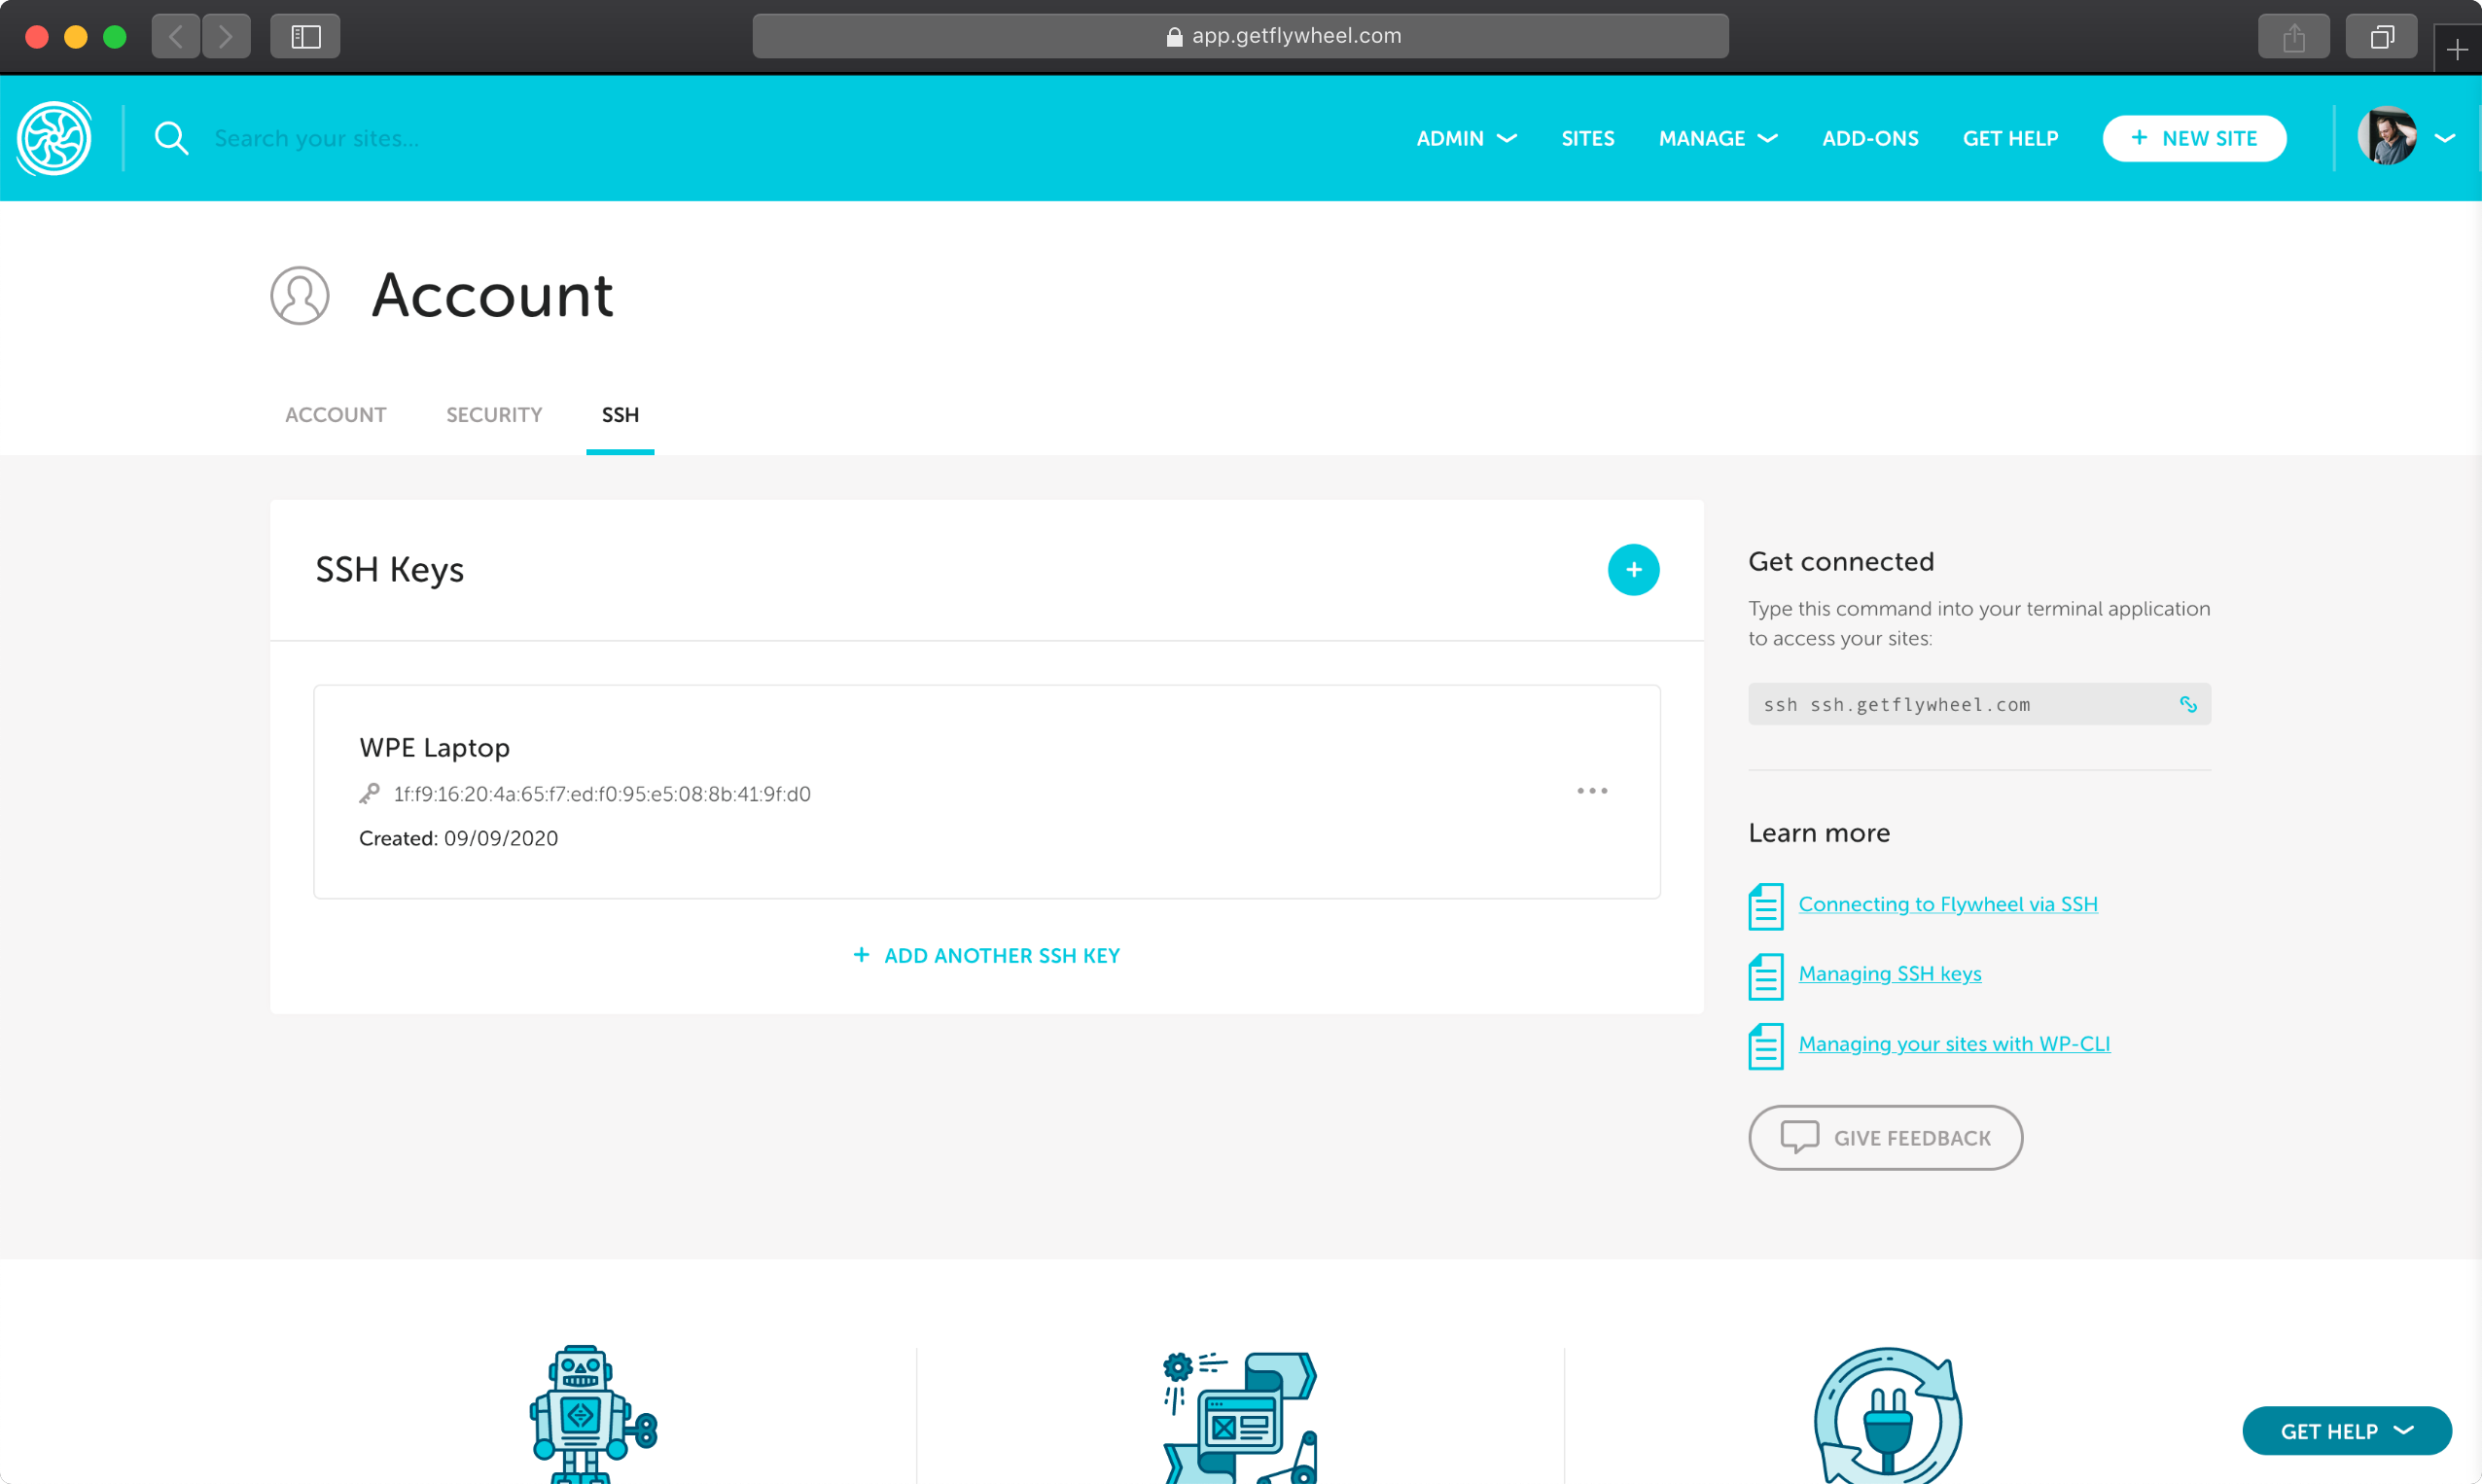The width and height of the screenshot is (2482, 1484).
Task: Go back with browser back arrow
Action: (x=176, y=37)
